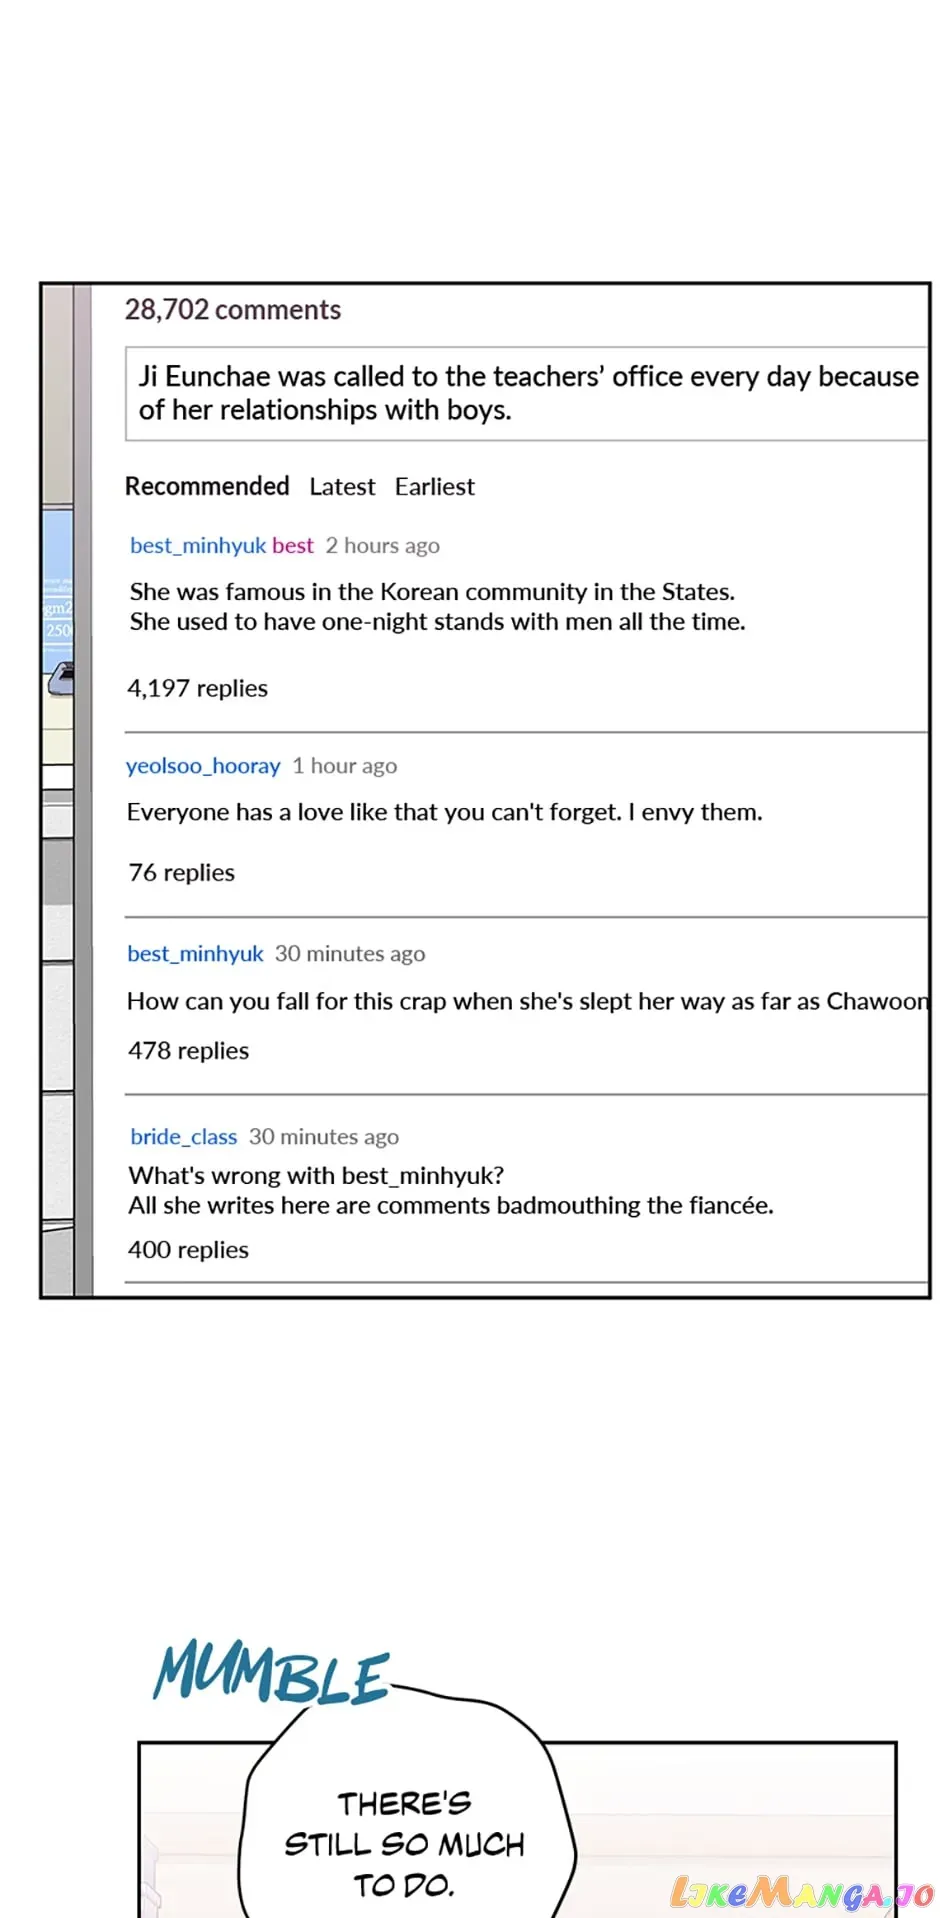Click the 1 hour ago timestamp
The image size is (940, 1918).
pyautogui.click(x=345, y=766)
